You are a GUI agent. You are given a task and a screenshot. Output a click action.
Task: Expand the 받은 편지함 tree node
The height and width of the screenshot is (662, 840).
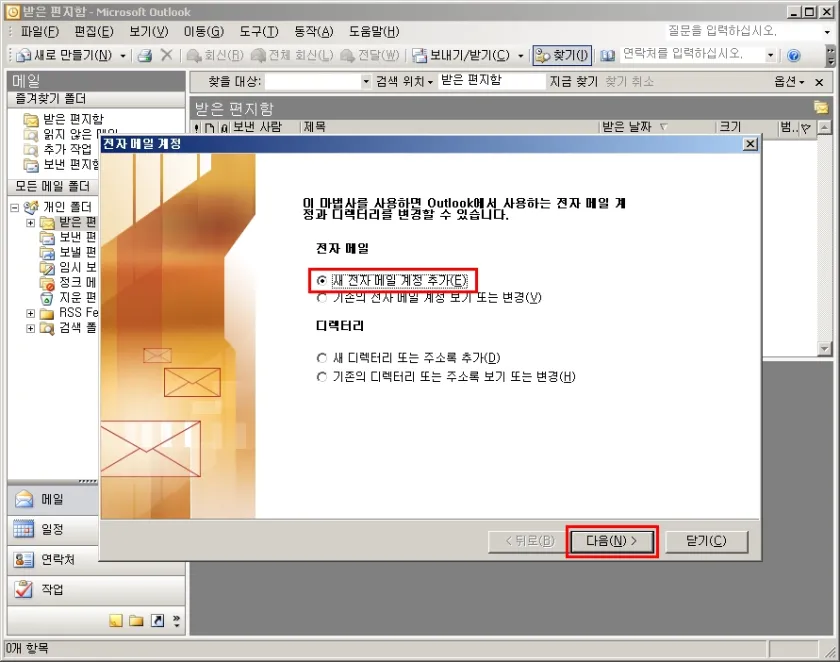pos(31,222)
